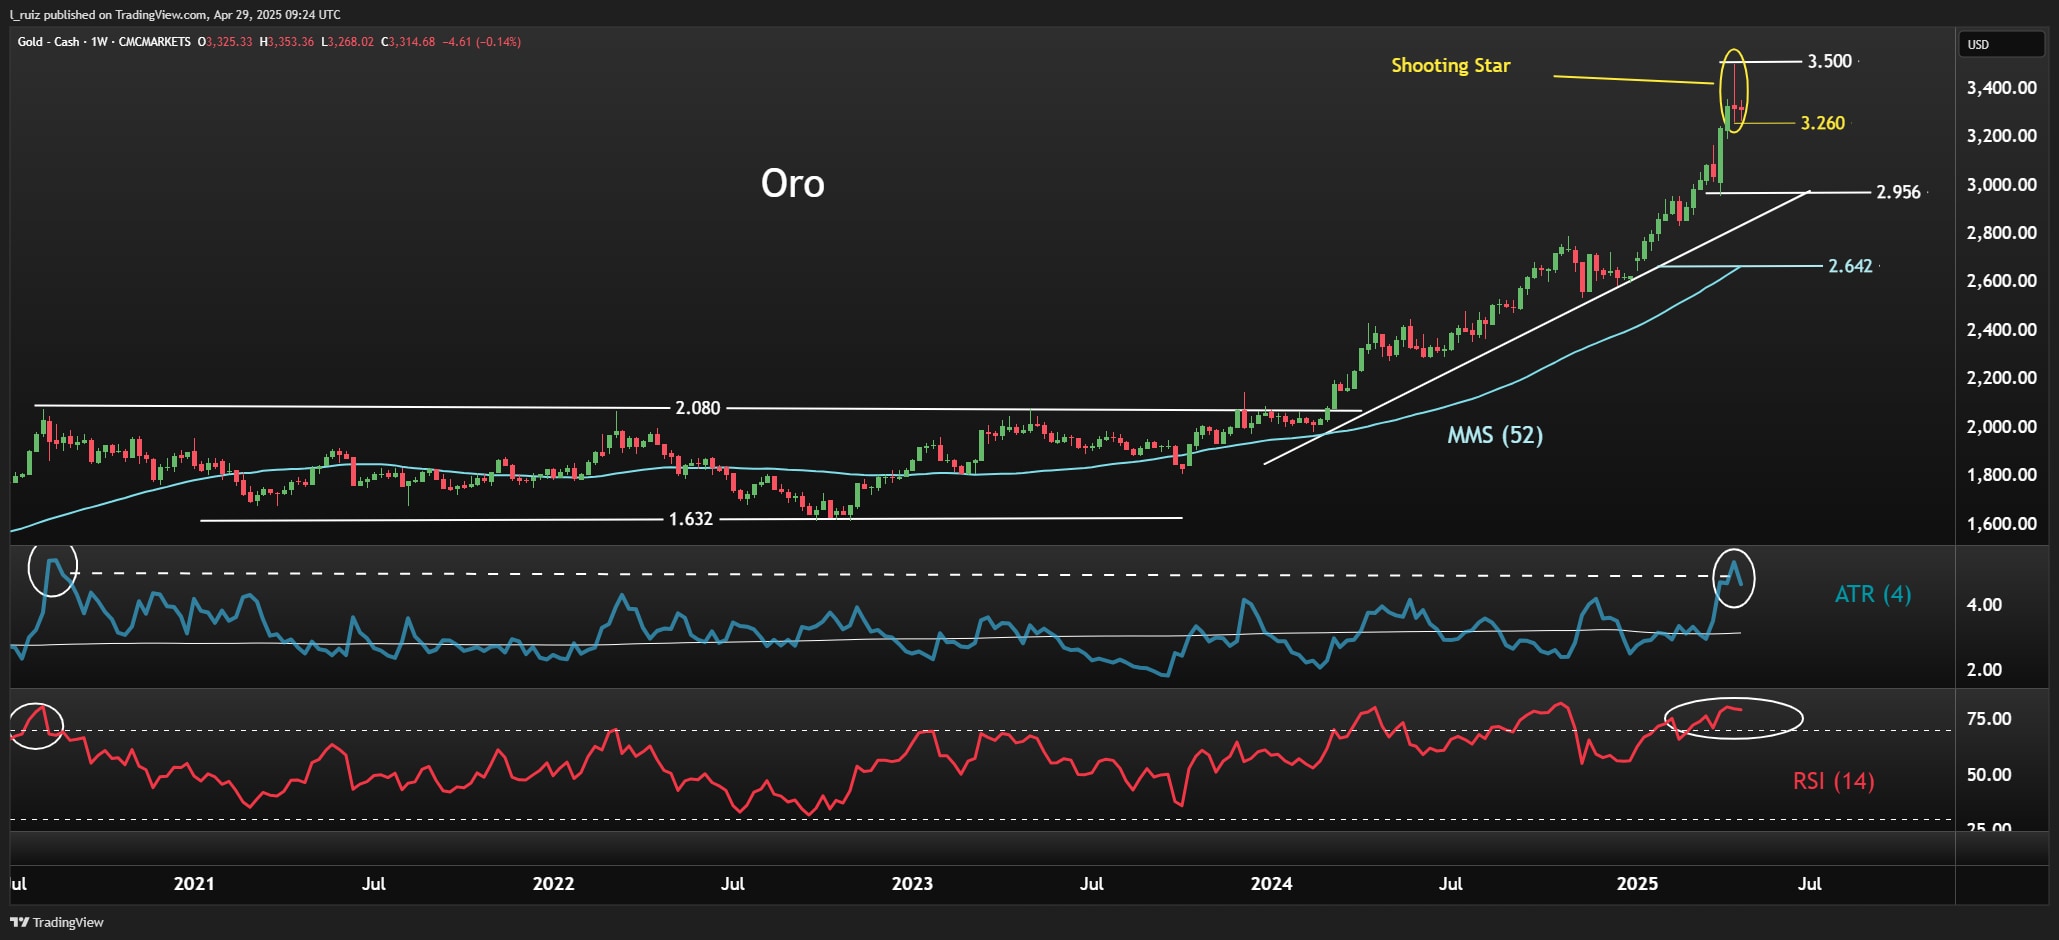Click 3,000.00 on the price axis
The width and height of the screenshot is (2059, 940).
pos(2001,185)
